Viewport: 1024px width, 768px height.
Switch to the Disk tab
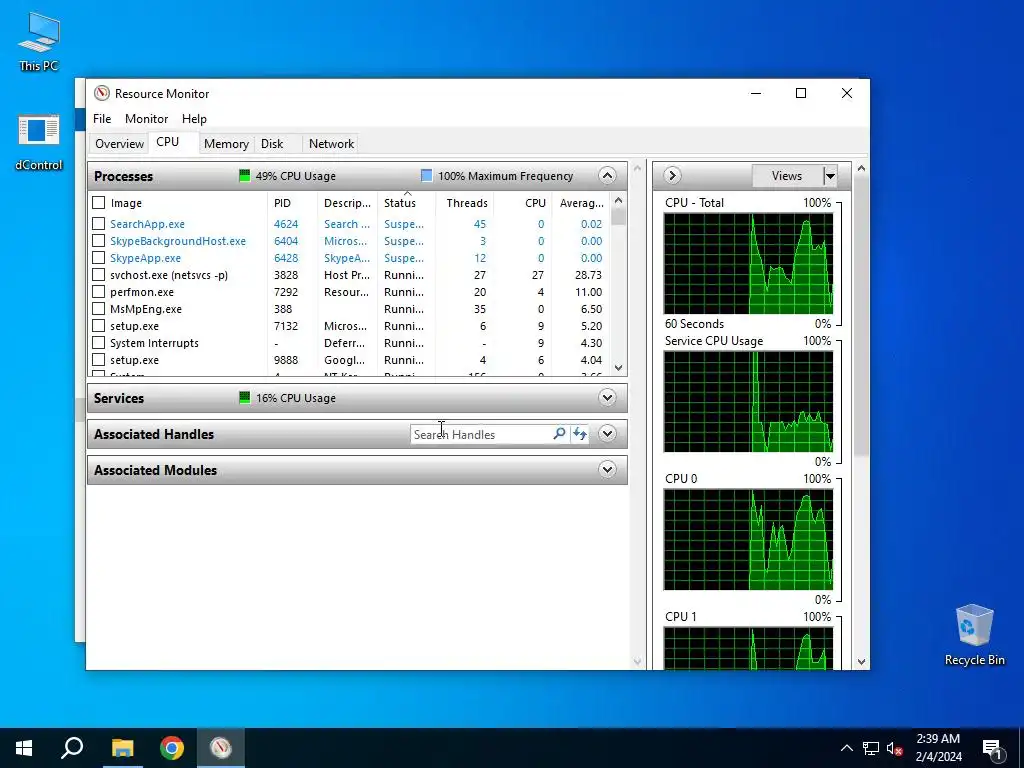pyautogui.click(x=272, y=144)
